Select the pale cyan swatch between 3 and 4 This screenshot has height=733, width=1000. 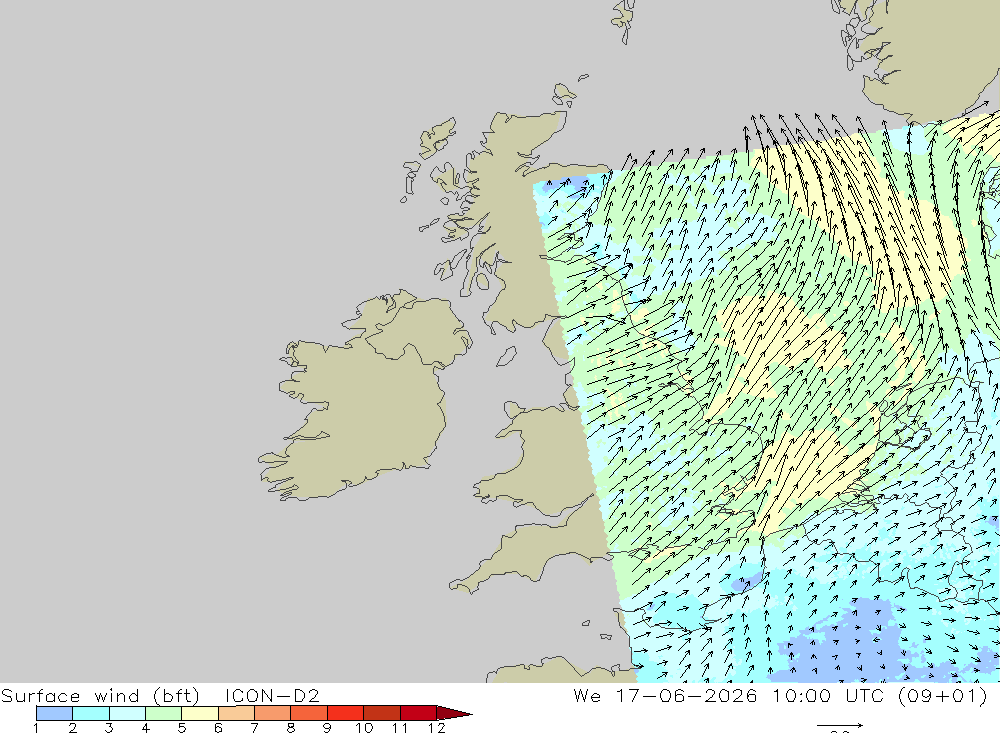tap(127, 713)
